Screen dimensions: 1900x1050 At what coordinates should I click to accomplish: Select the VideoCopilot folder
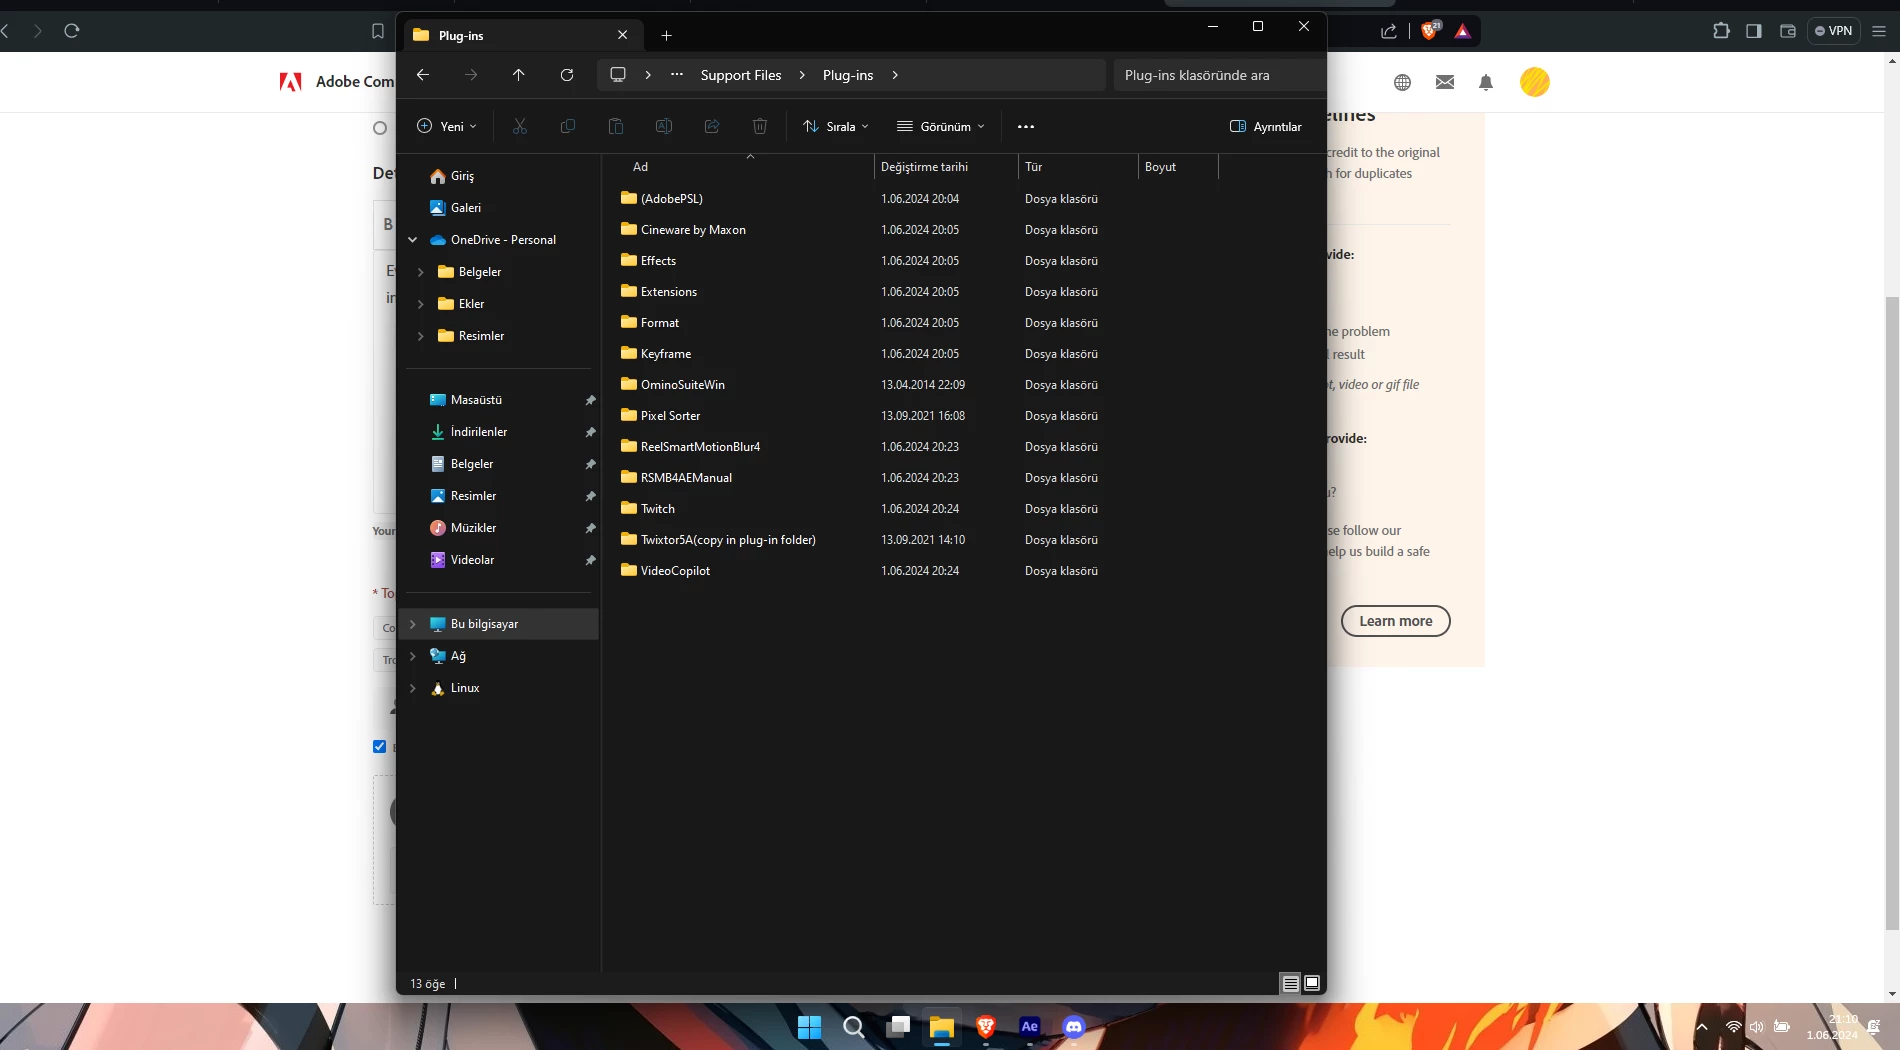(x=675, y=571)
